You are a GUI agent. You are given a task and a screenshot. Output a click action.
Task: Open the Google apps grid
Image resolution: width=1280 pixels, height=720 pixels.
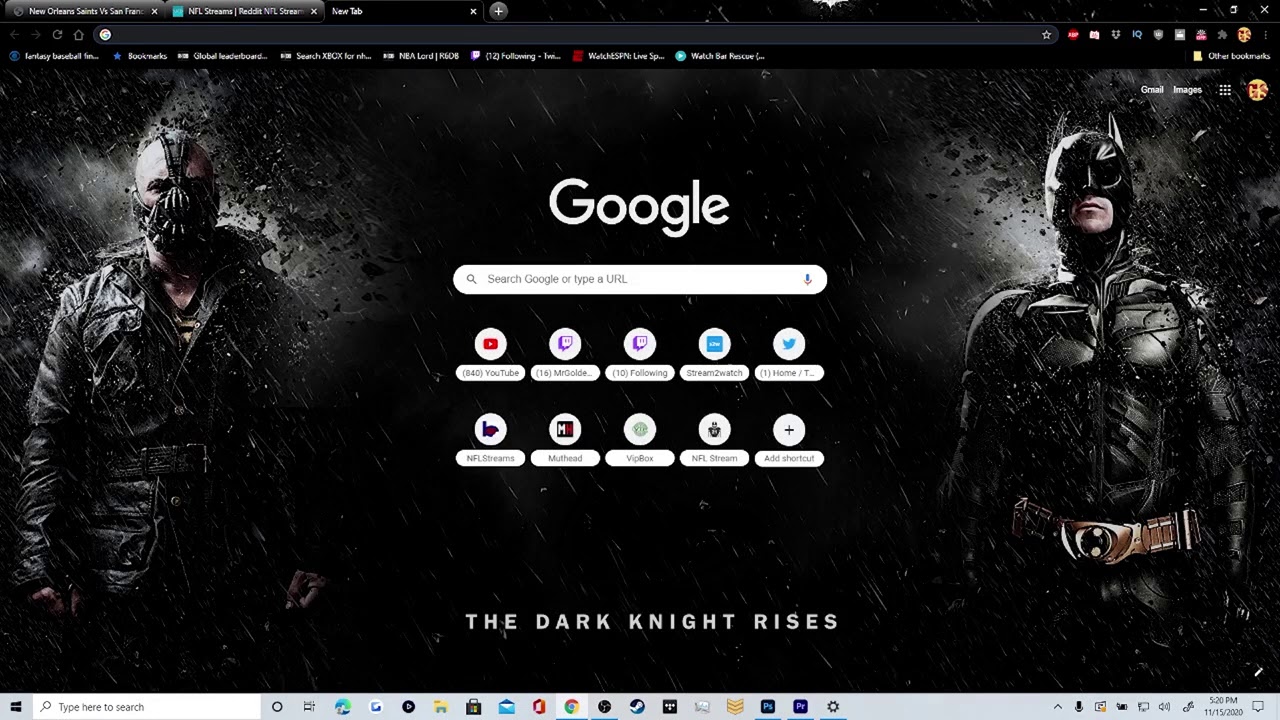[1224, 90]
